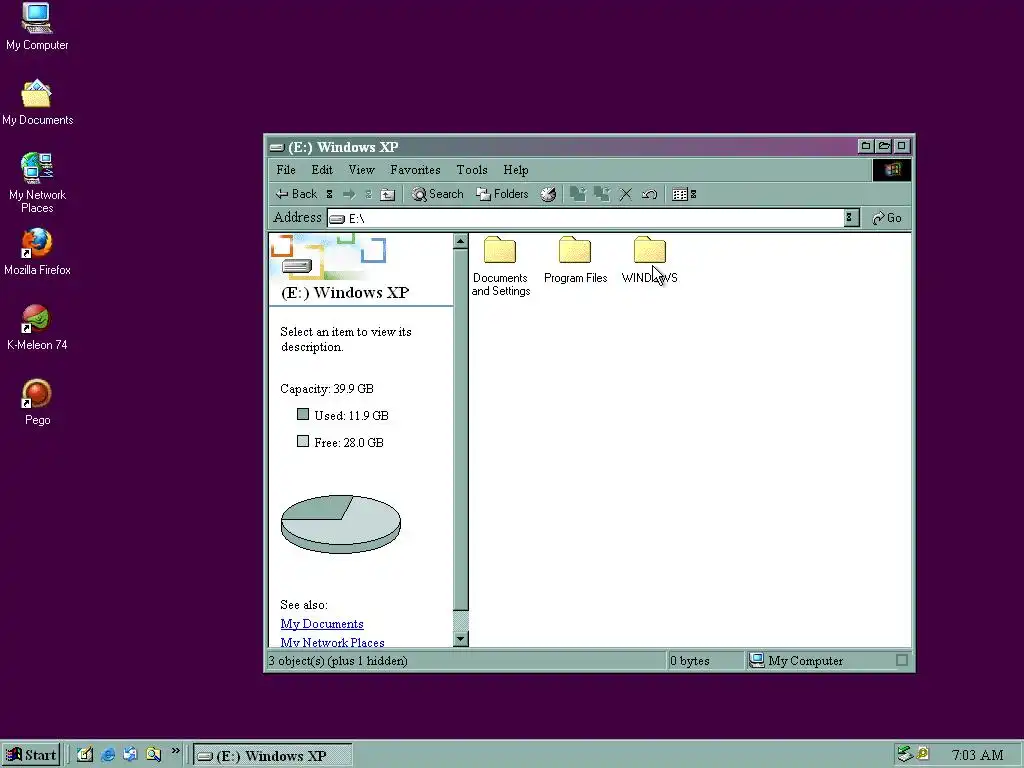Click the drive icon in title bar

[277, 147]
